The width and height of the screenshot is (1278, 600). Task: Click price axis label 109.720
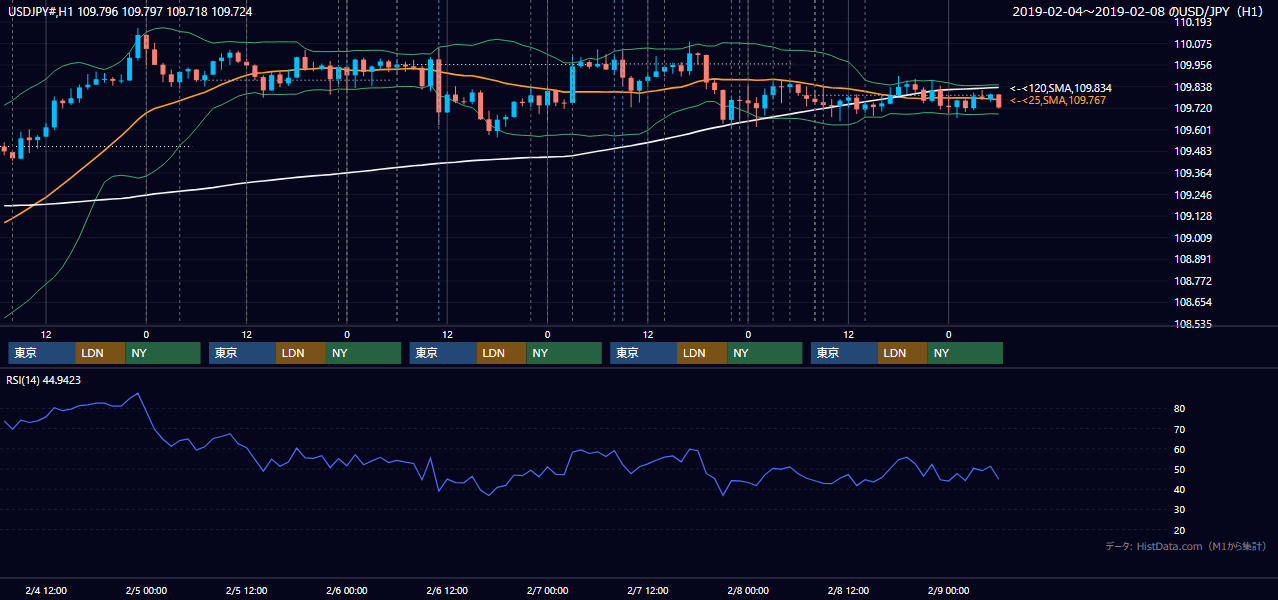[1193, 108]
